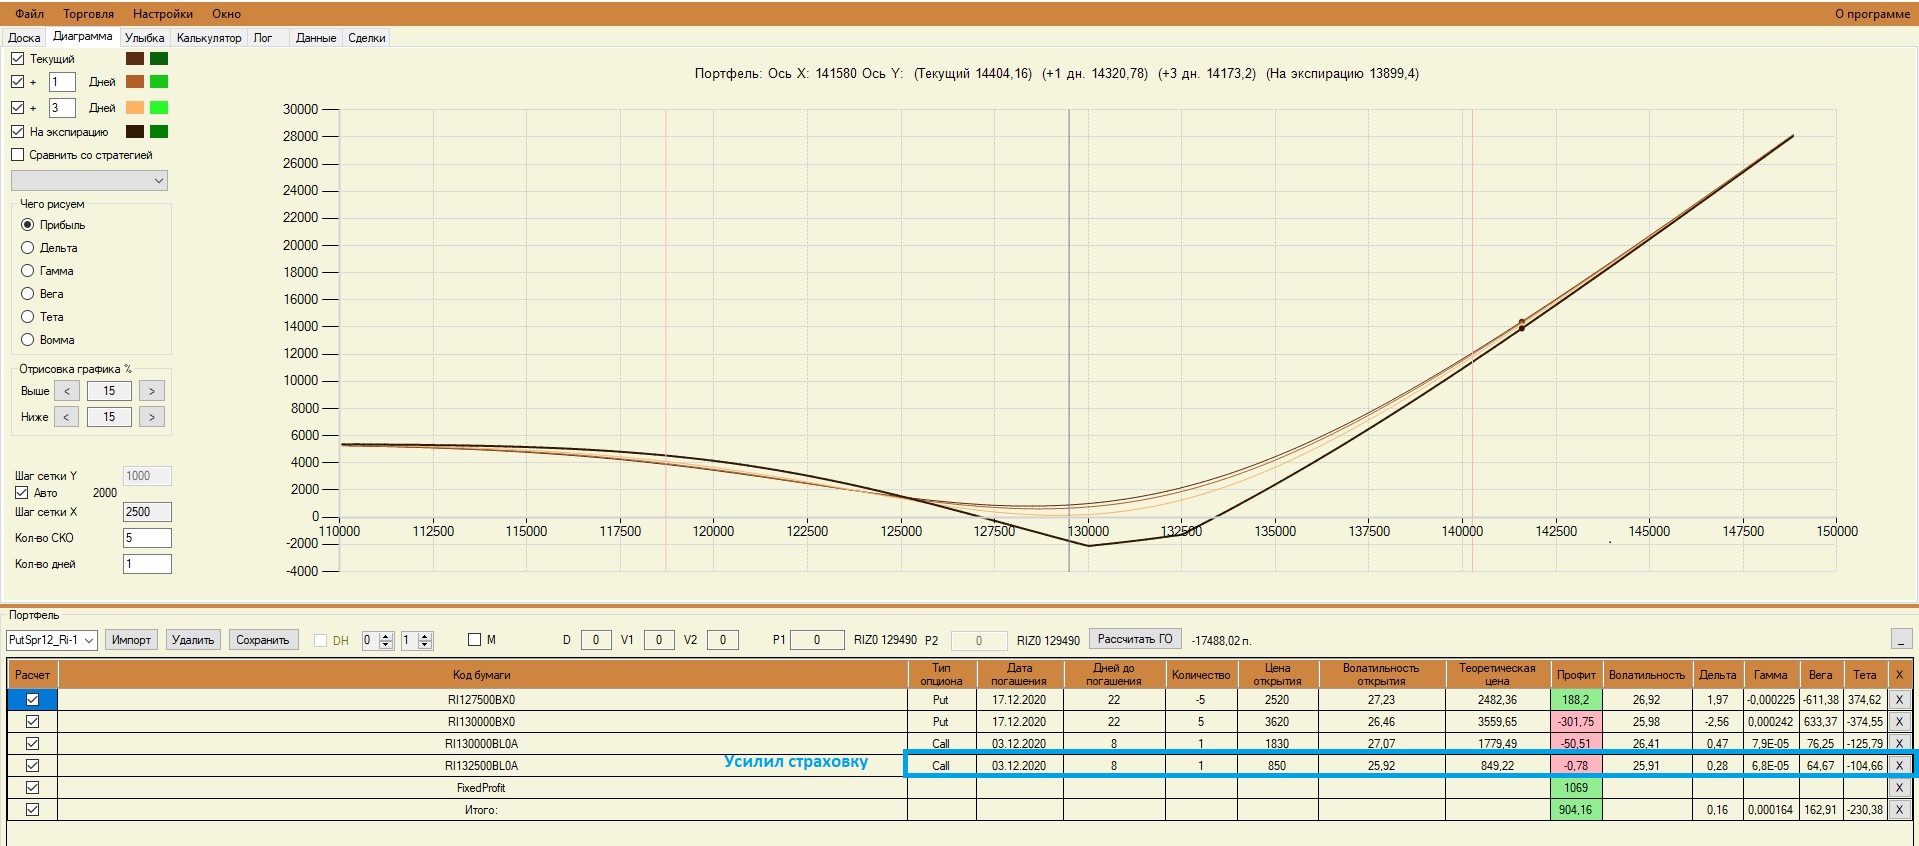The height and width of the screenshot is (846, 1919).
Task: Uncheck the Расчет box for RI130000BX0
Action: click(32, 722)
